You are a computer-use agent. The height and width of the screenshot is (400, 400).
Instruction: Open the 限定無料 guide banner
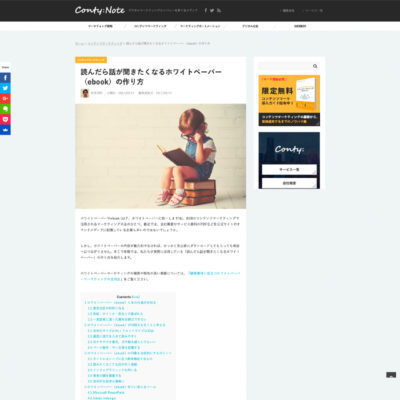(289, 100)
